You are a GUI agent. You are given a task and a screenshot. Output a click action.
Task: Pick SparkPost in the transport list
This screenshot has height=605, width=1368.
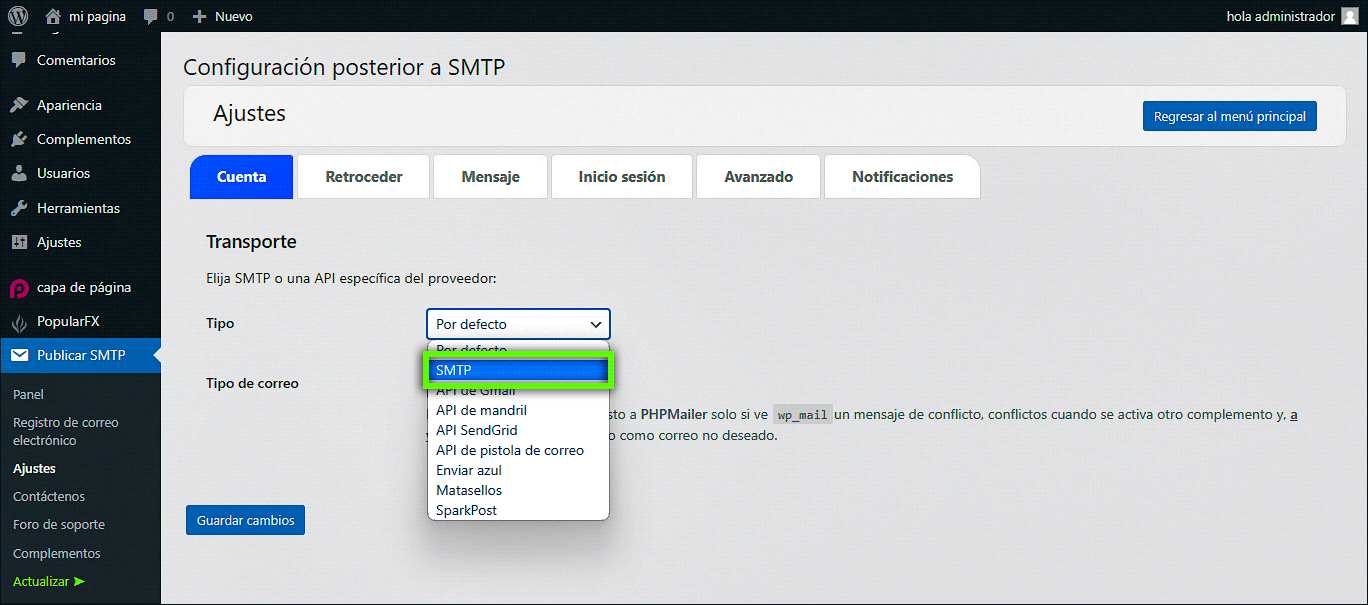[466, 510]
